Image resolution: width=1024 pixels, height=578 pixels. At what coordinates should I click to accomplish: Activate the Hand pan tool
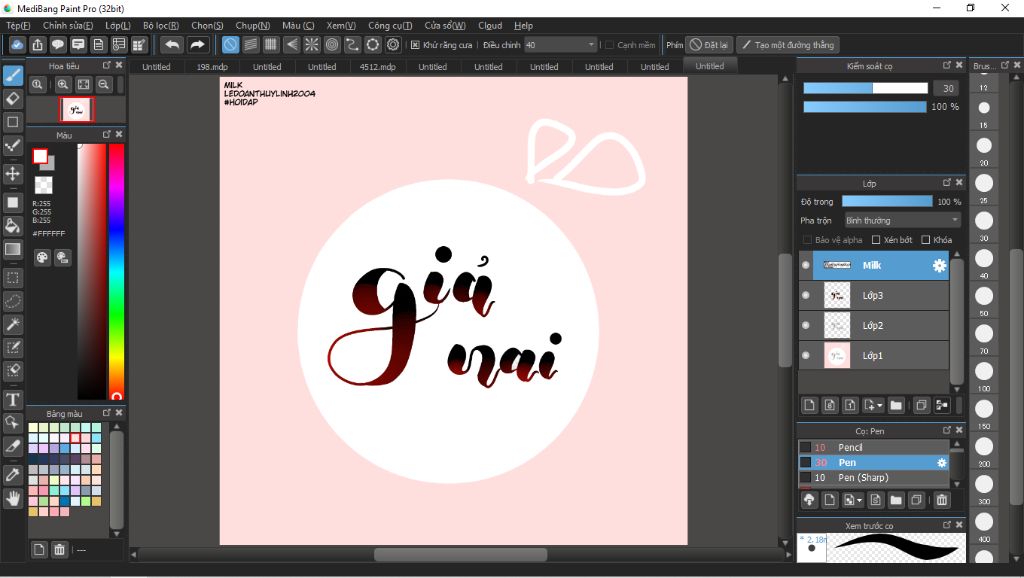pyautogui.click(x=13, y=497)
